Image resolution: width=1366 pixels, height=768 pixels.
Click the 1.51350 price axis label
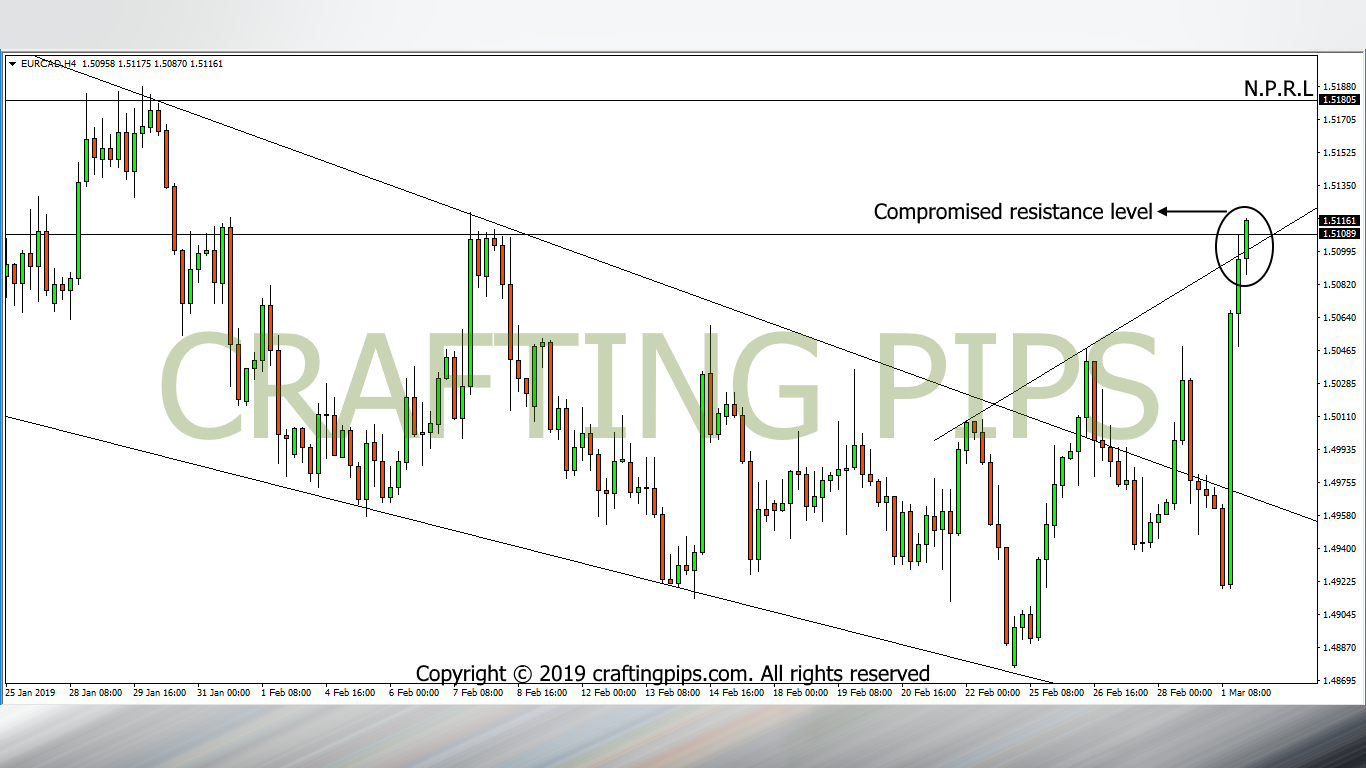click(x=1339, y=185)
